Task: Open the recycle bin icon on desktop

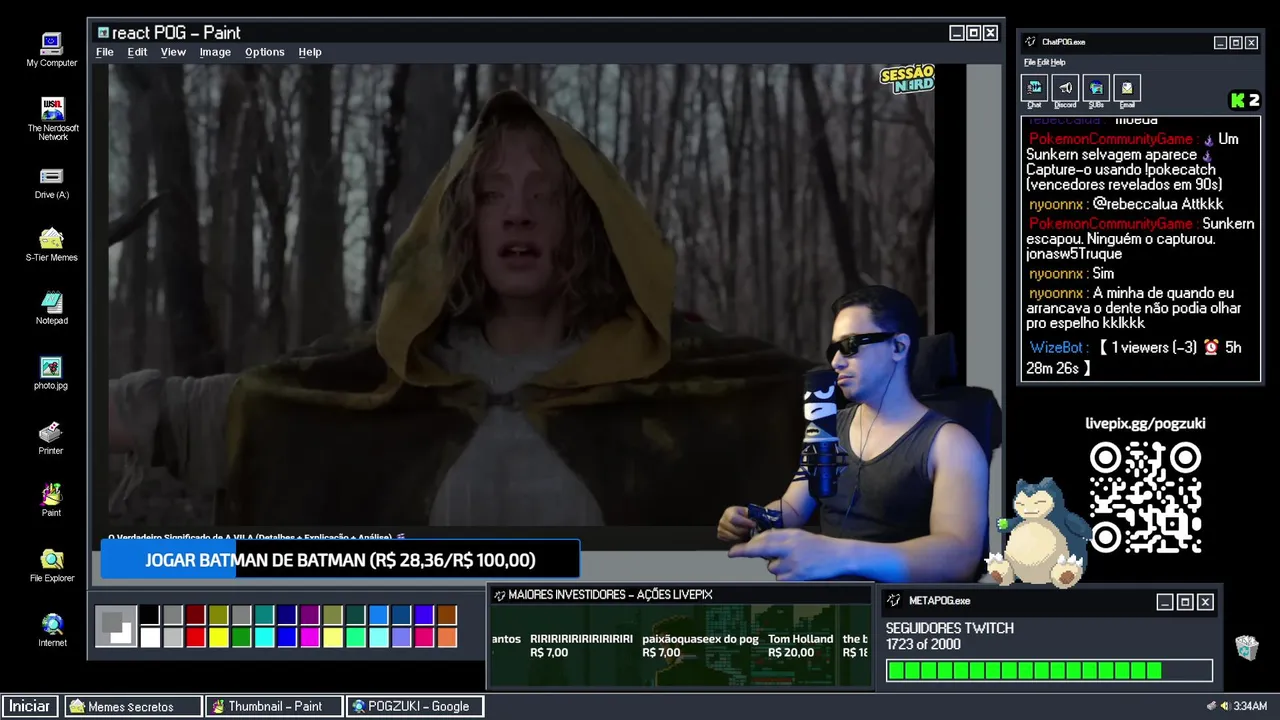Action: tap(1246, 648)
